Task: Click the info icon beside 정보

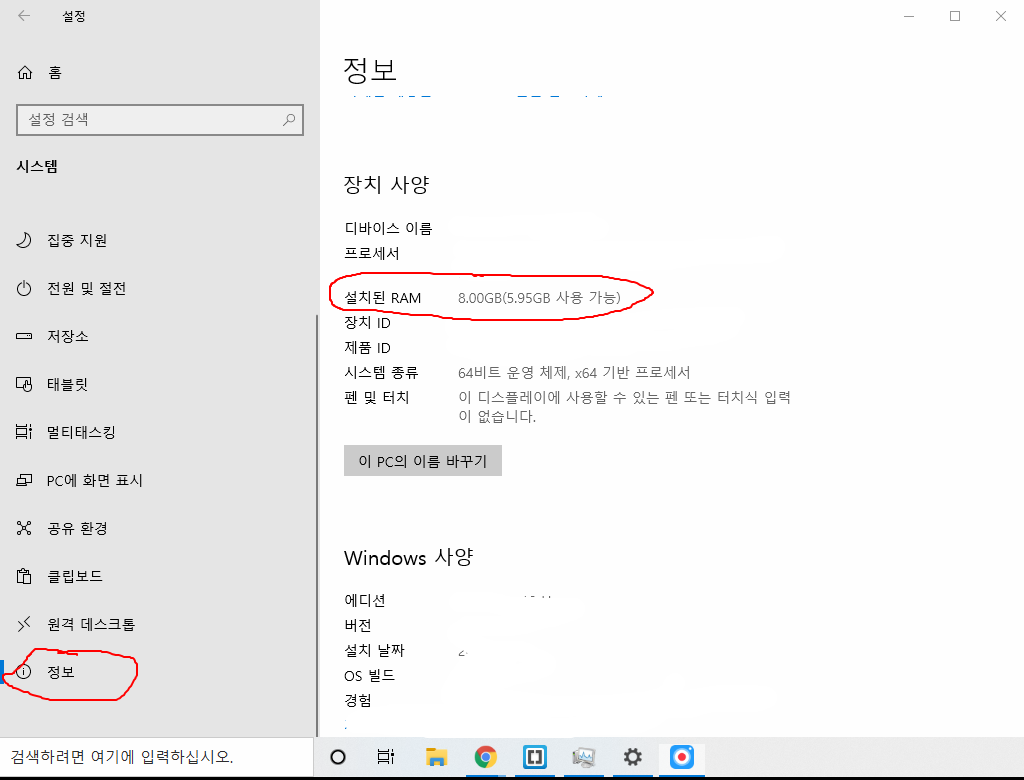Action: 24,672
